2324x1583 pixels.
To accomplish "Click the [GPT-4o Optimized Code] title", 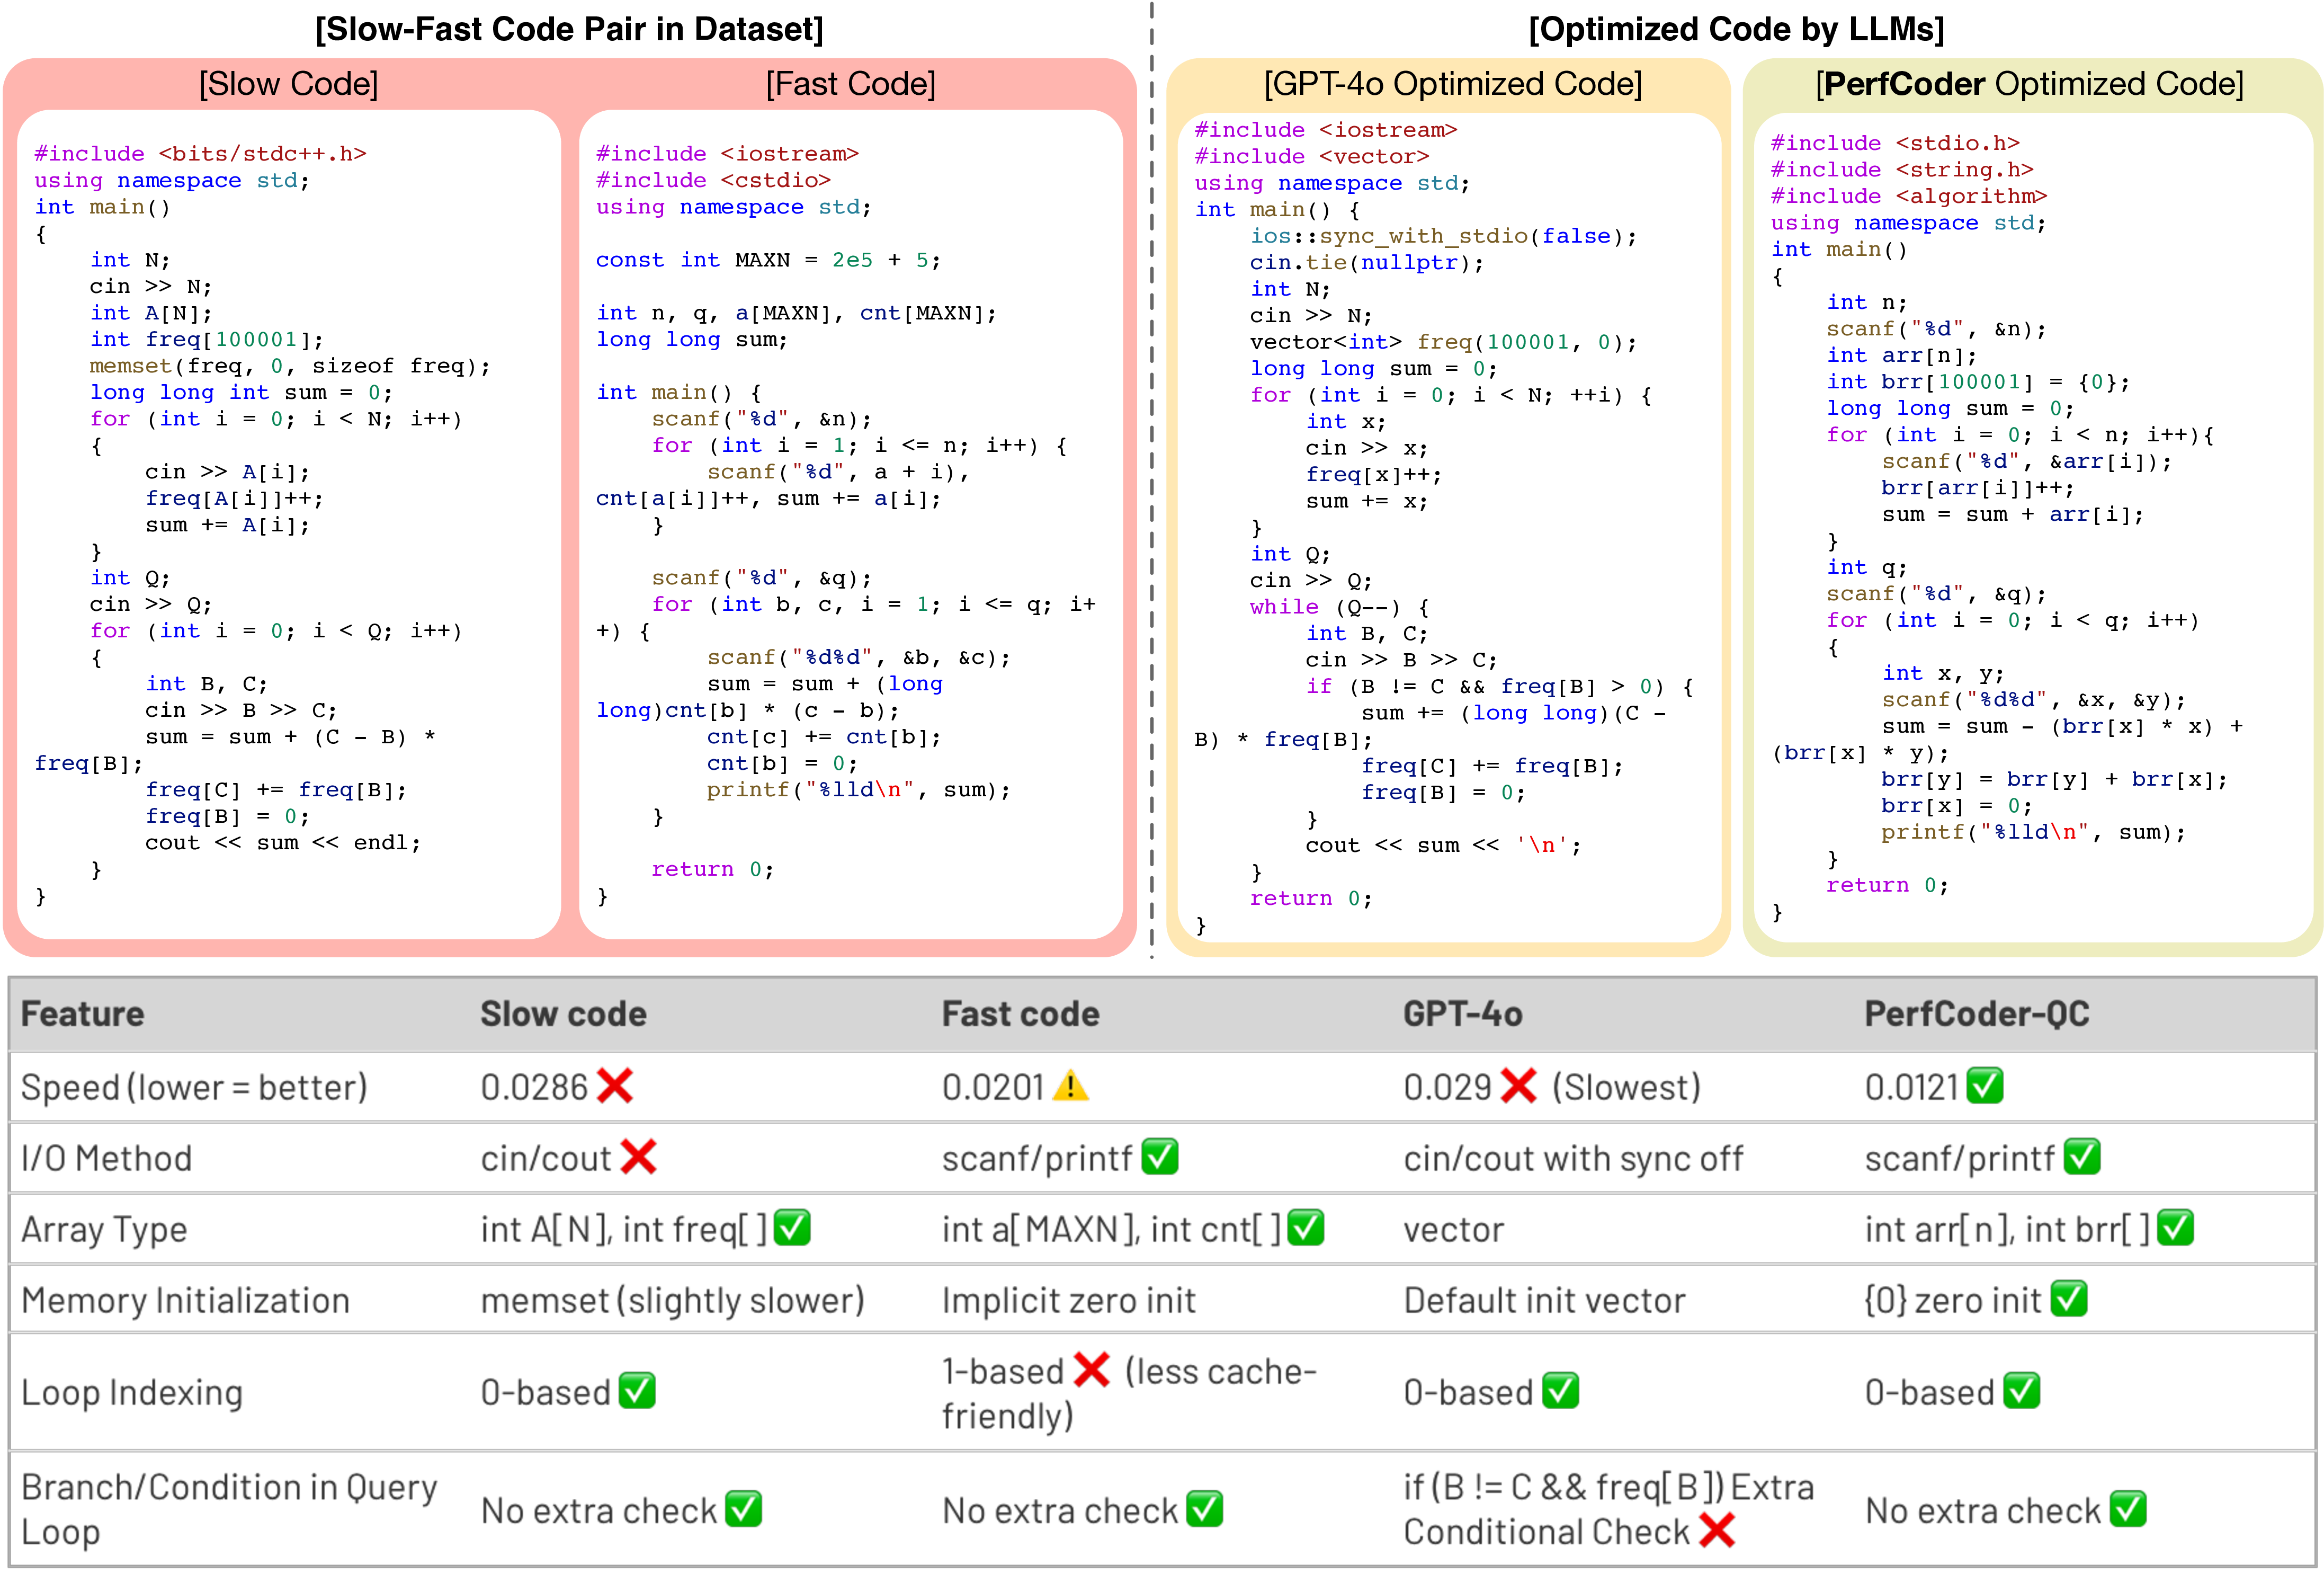I will (x=1452, y=84).
